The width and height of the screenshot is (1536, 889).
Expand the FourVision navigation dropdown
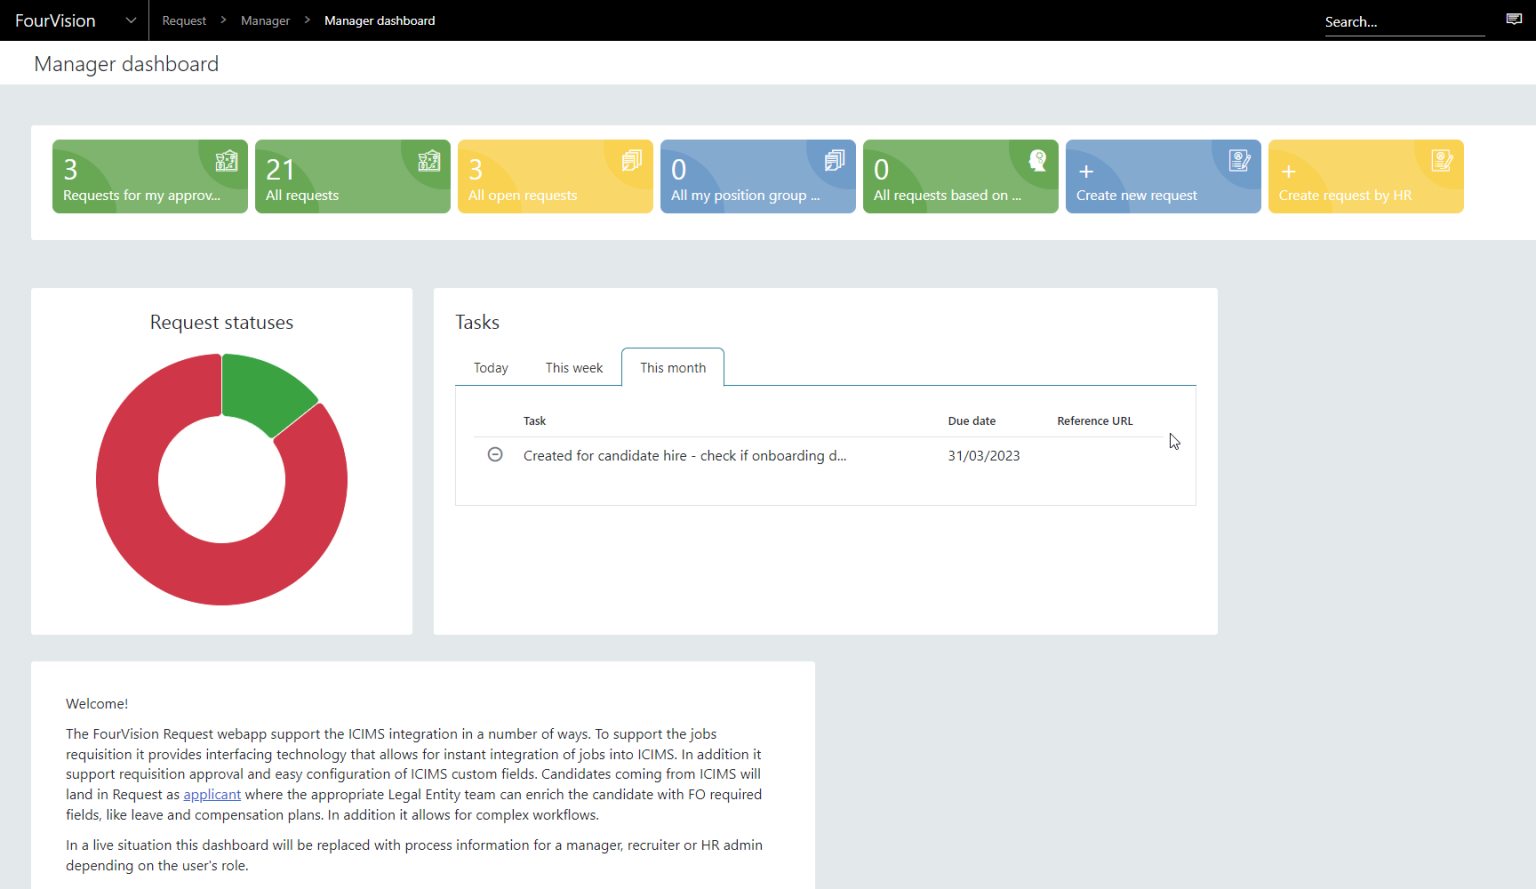[x=131, y=20]
